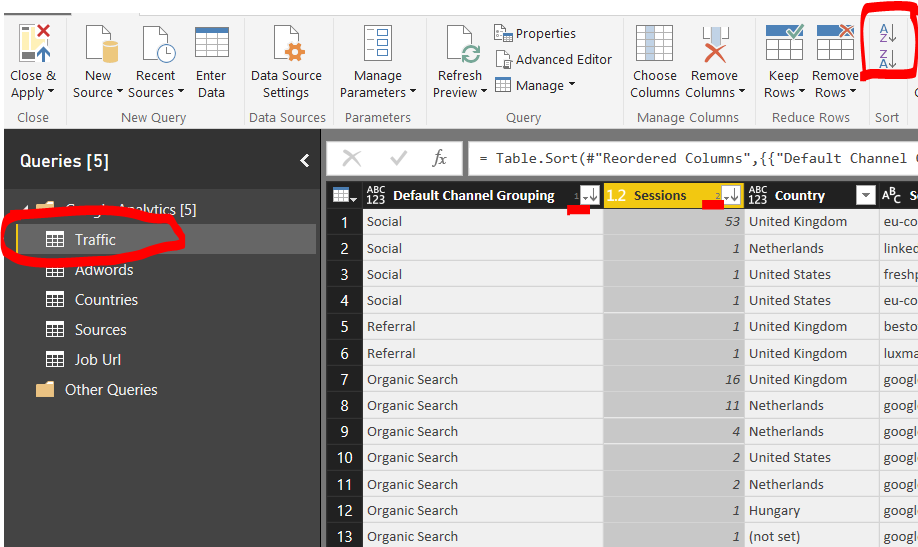The width and height of the screenshot is (918, 547).
Task: Open the Refresh Preview dropdown arrow
Action: pyautogui.click(x=484, y=92)
